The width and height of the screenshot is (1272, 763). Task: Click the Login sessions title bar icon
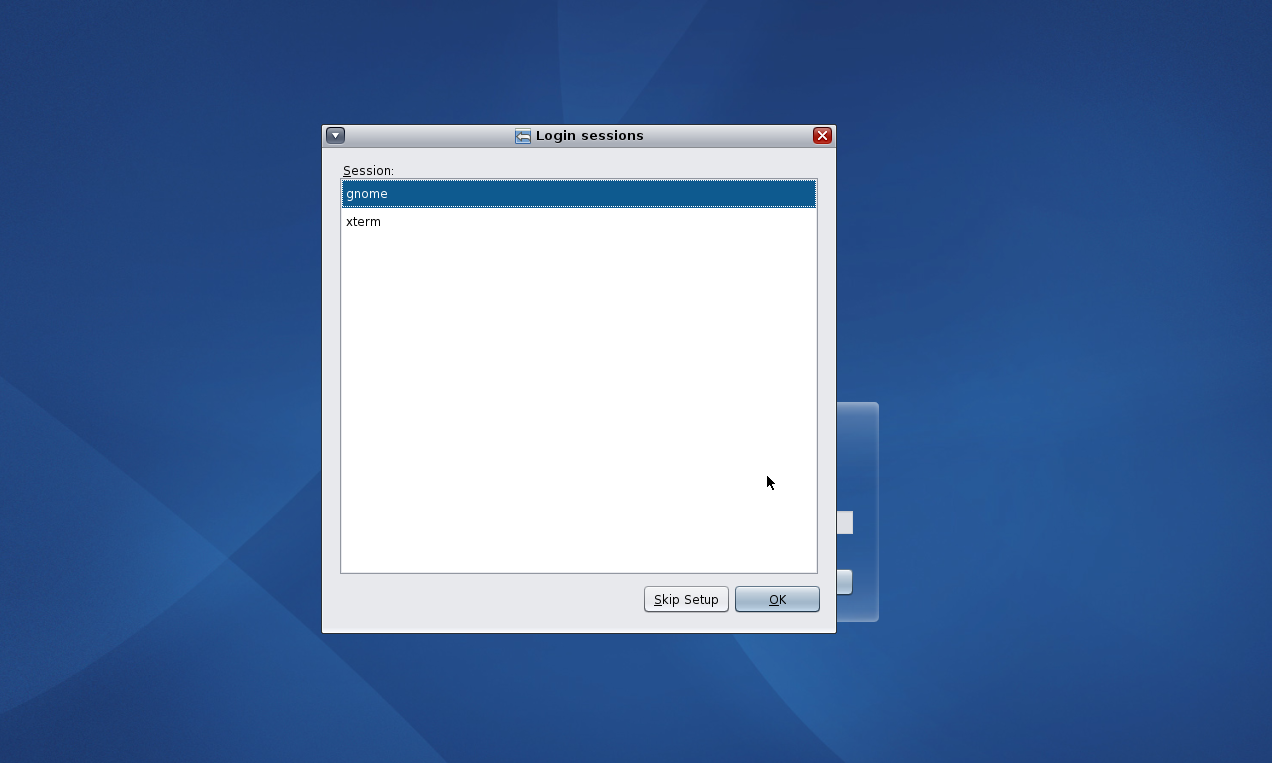522,135
